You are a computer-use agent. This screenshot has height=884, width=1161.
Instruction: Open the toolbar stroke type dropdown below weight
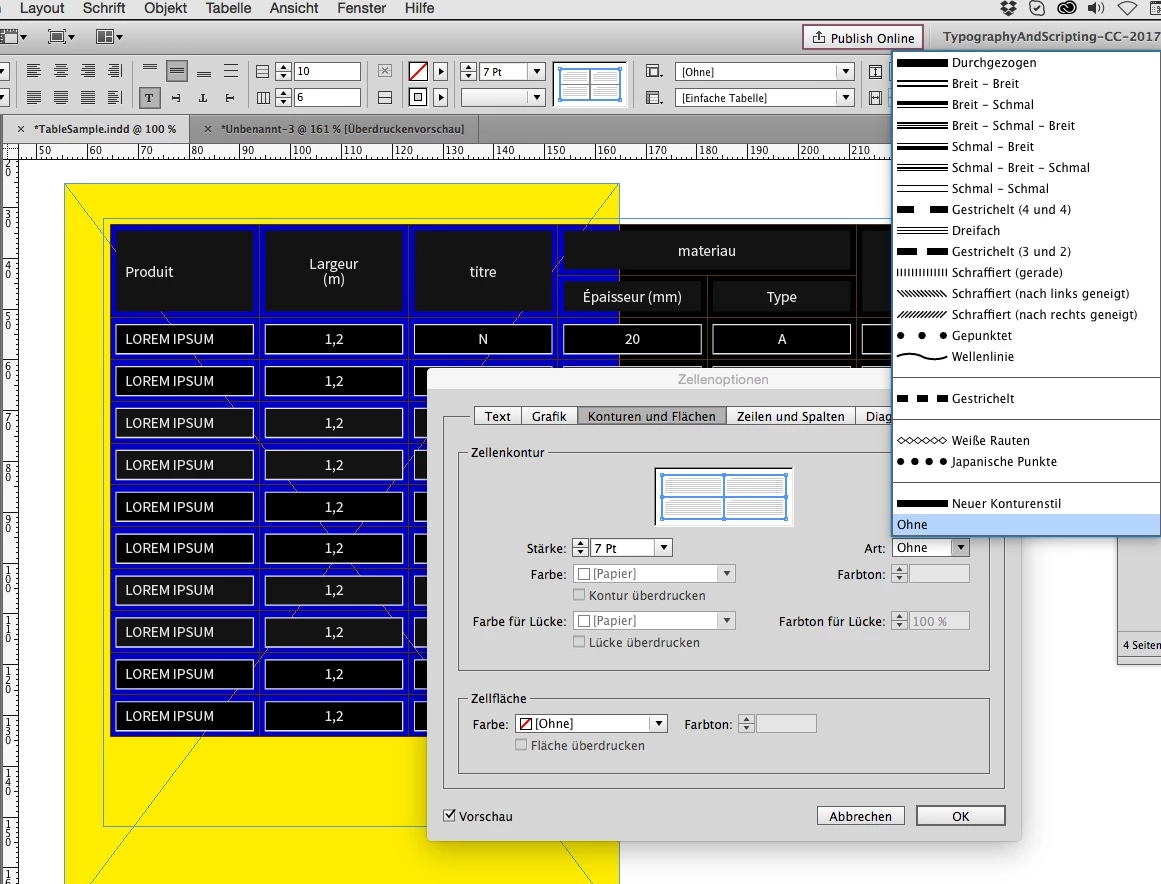coord(503,98)
